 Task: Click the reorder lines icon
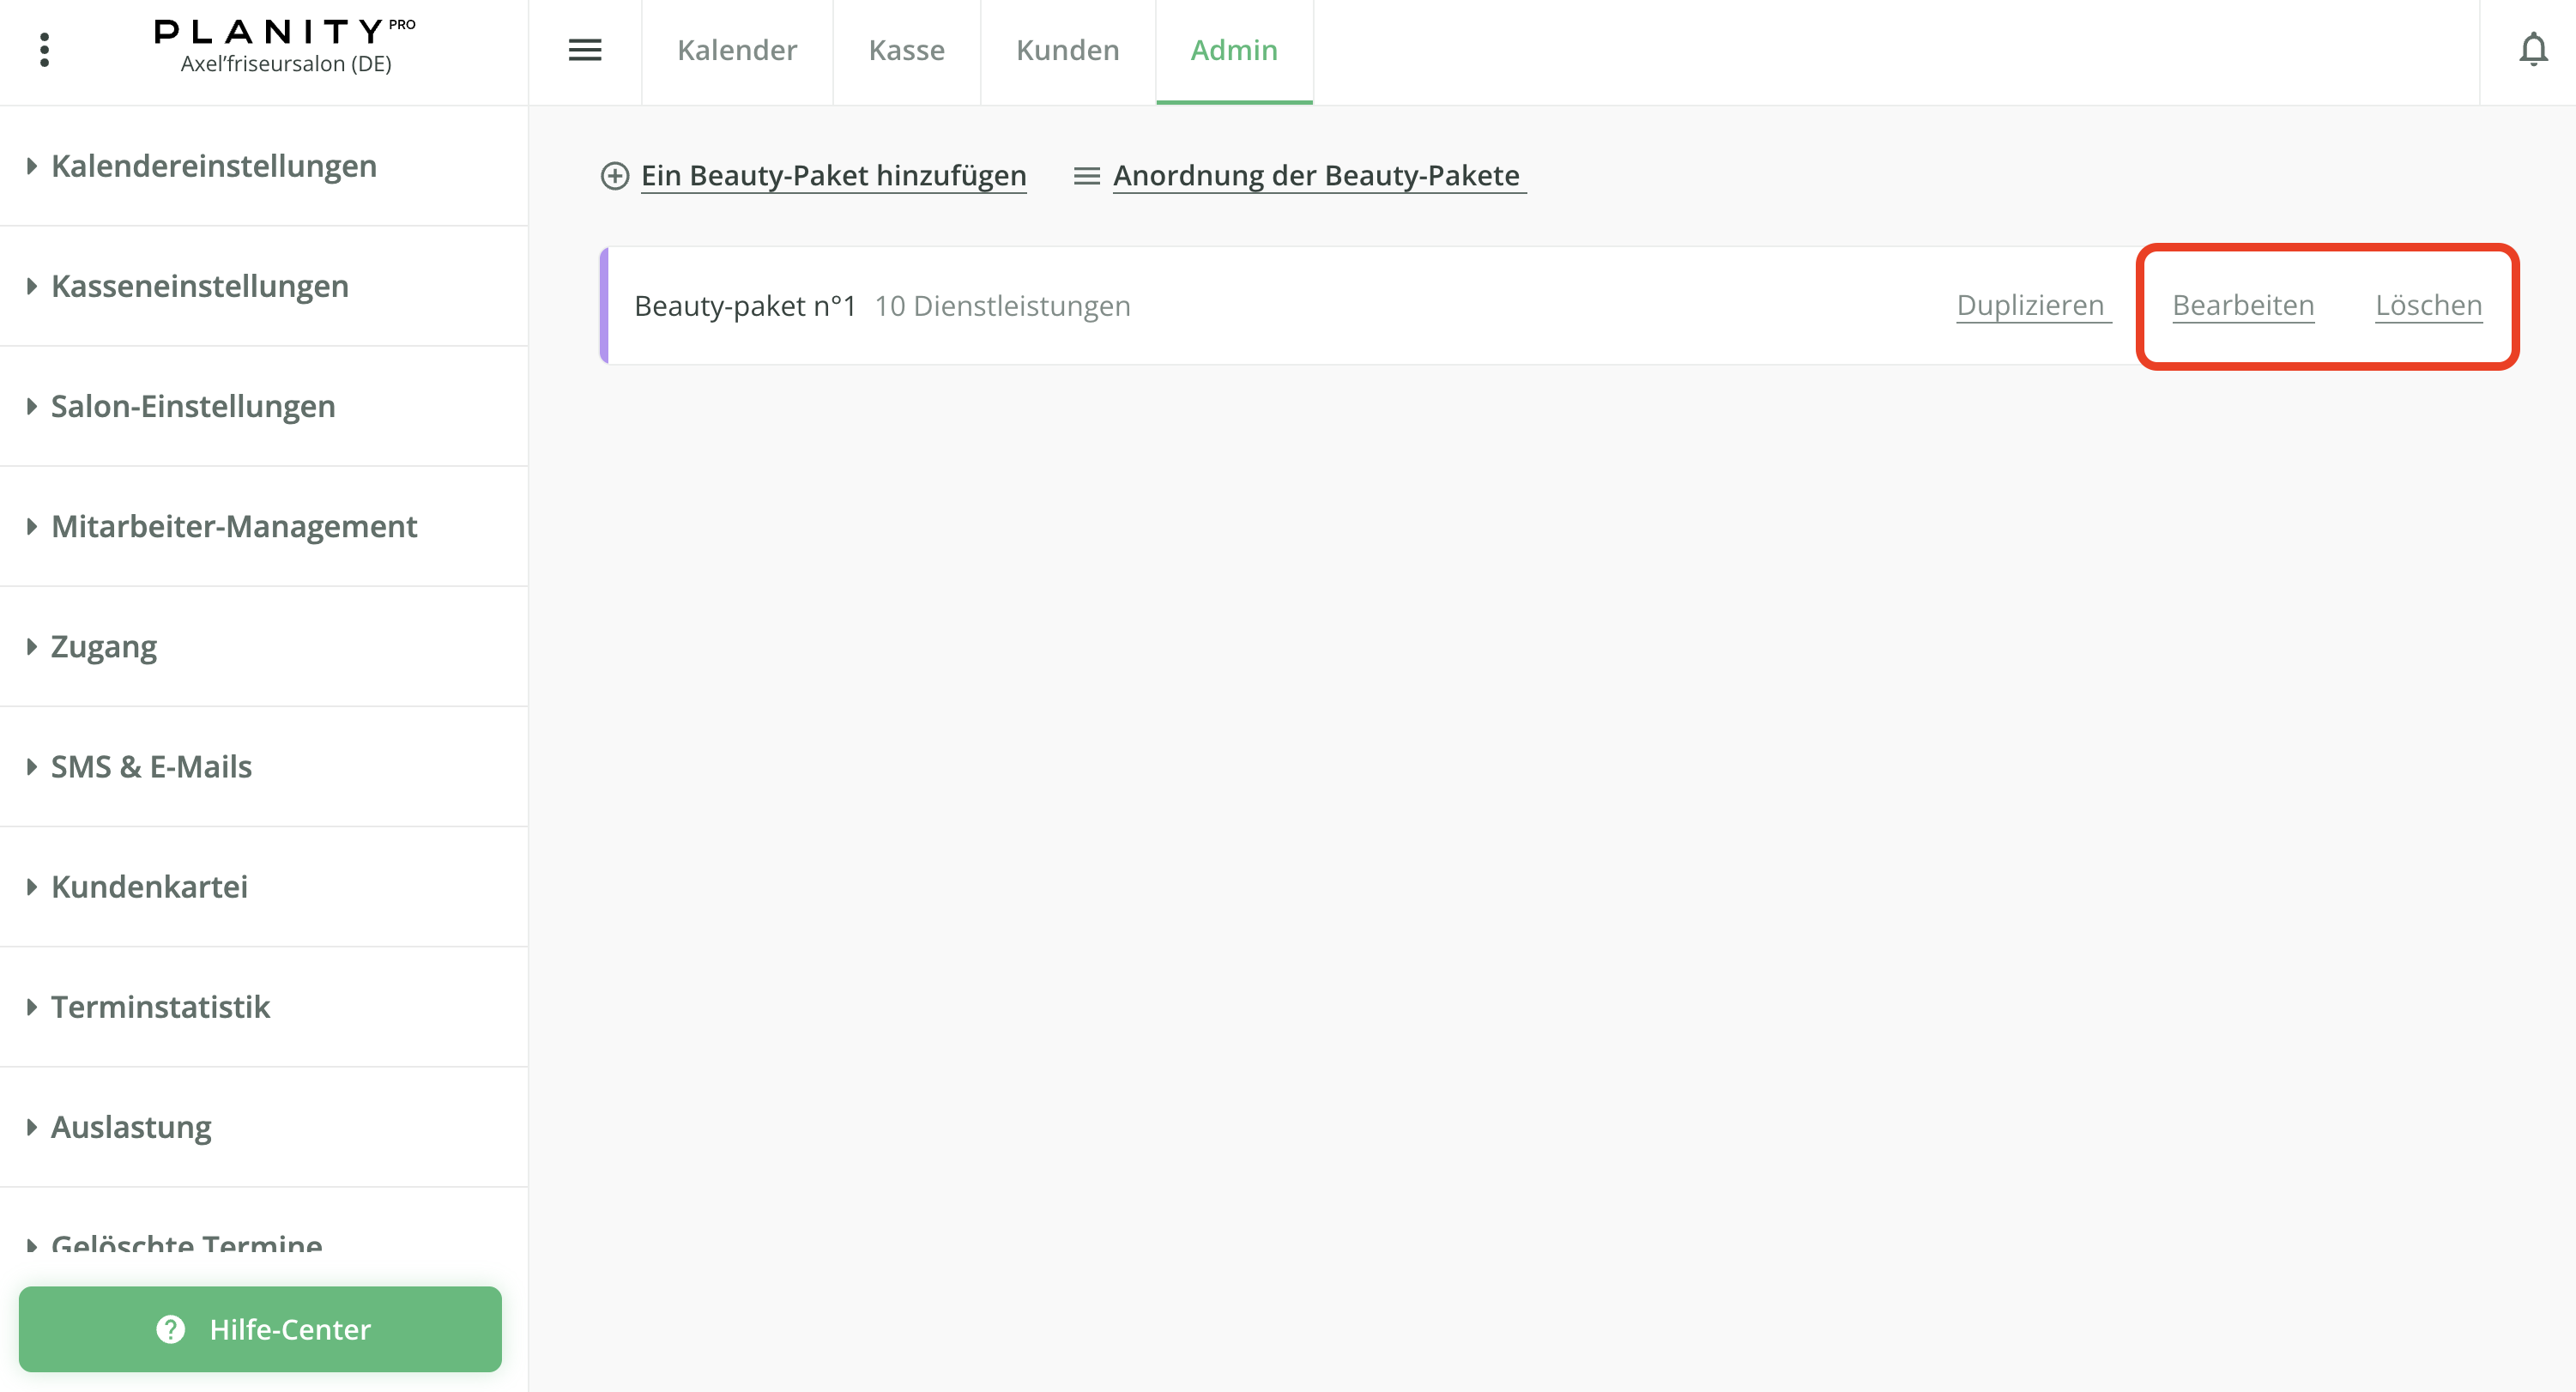(1086, 176)
